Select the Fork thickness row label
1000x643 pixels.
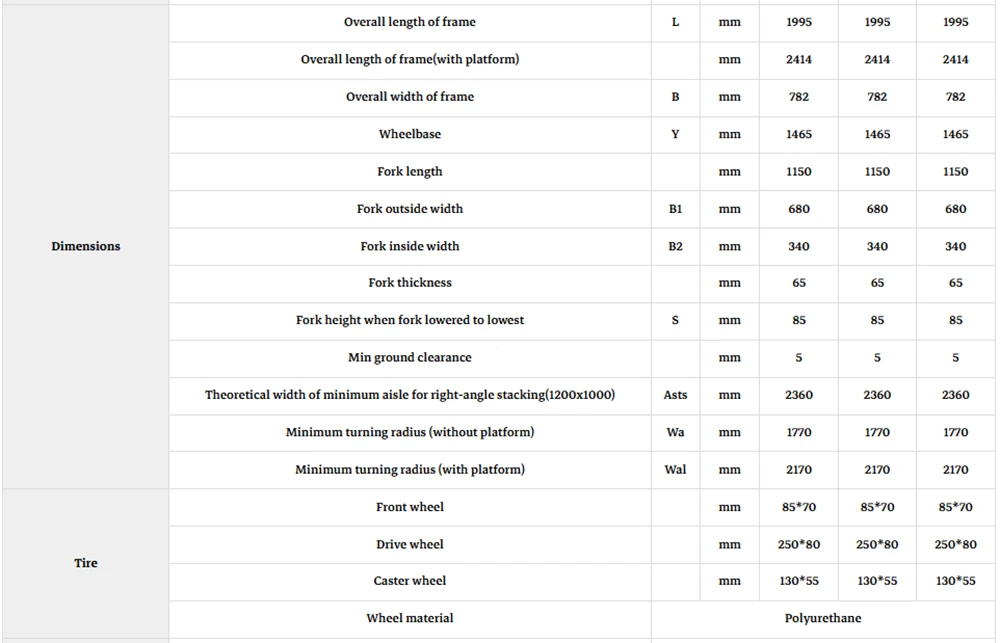tap(409, 283)
